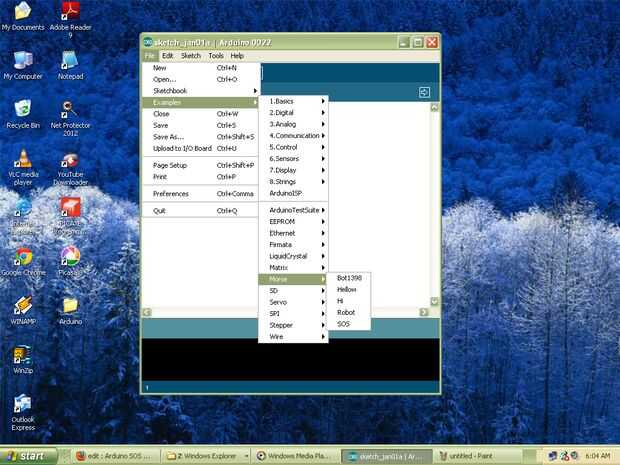Open the Edit menu
This screenshot has width=620, height=465.
(168, 56)
